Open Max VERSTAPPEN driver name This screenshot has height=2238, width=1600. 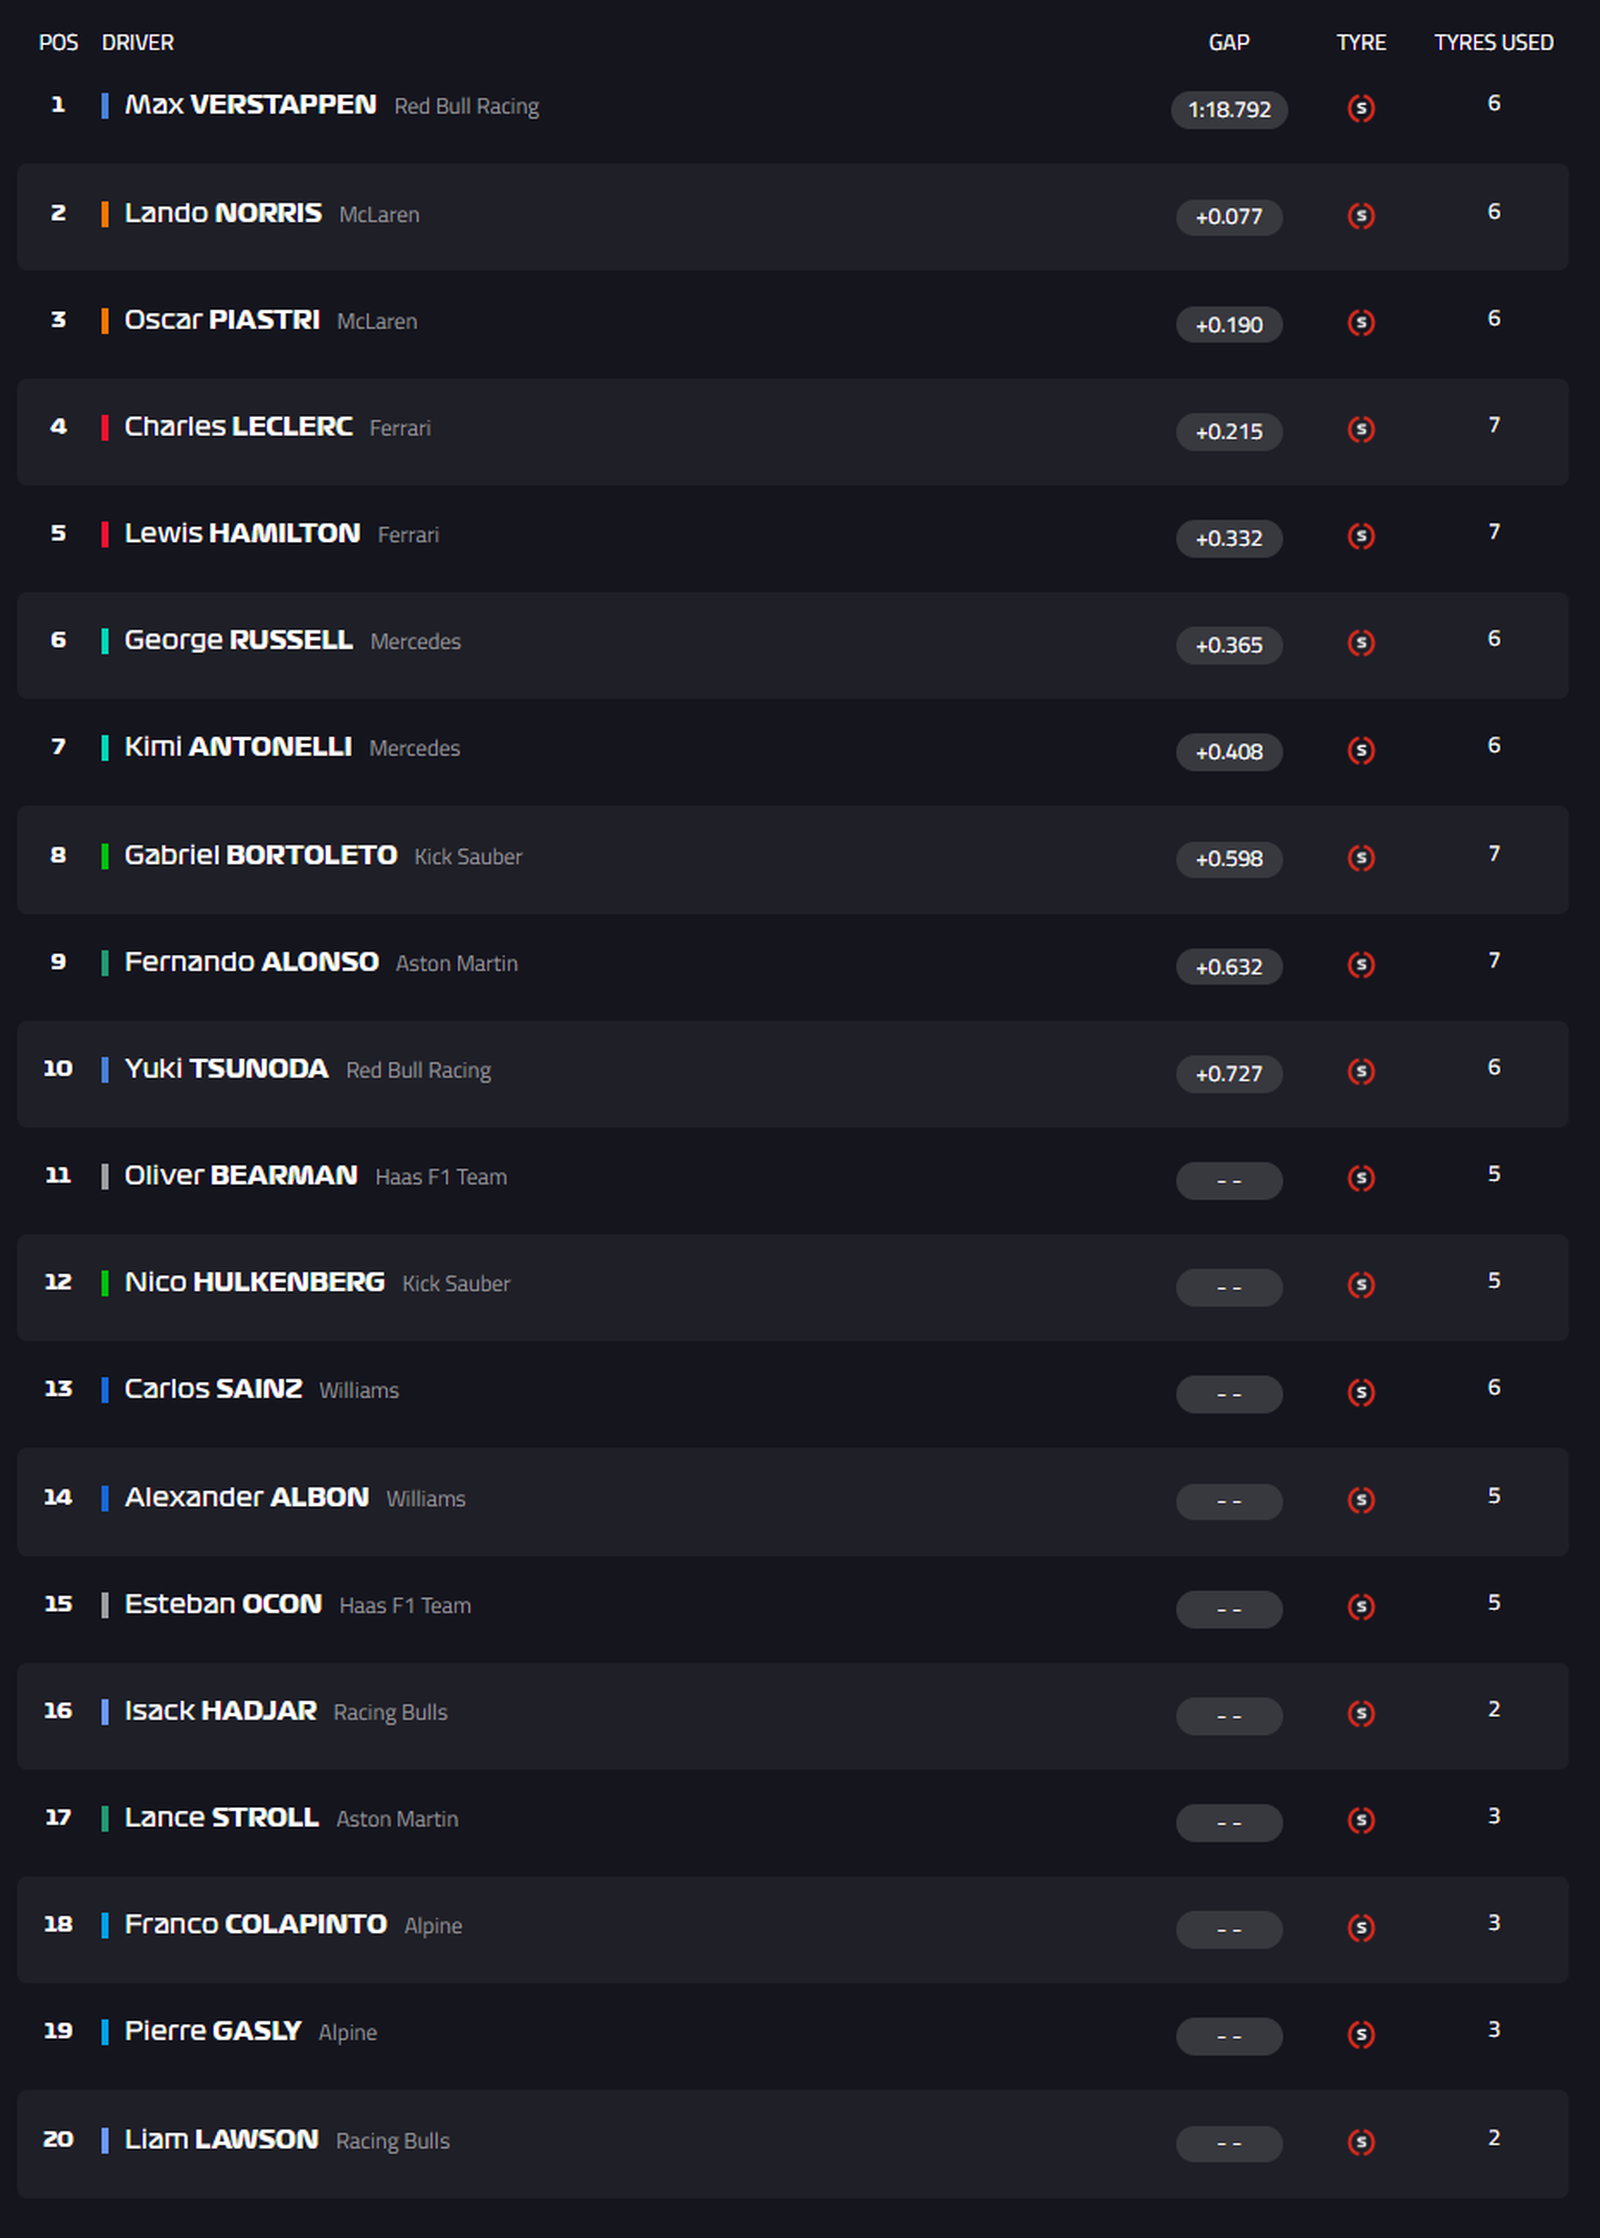250,105
